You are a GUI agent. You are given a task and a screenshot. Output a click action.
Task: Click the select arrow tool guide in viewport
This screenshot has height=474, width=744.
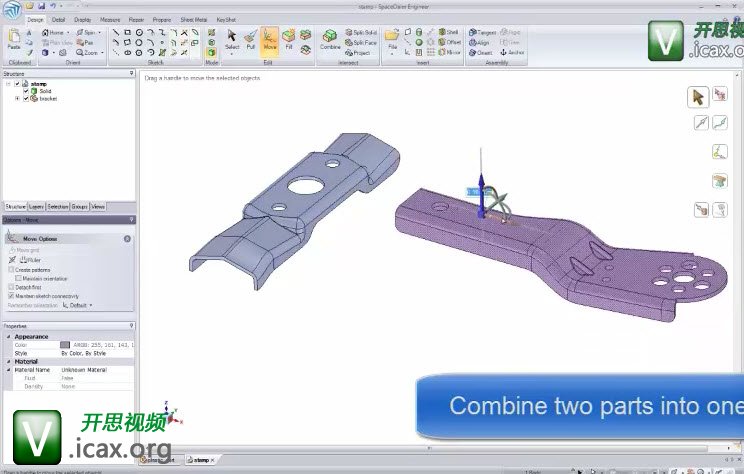(698, 97)
